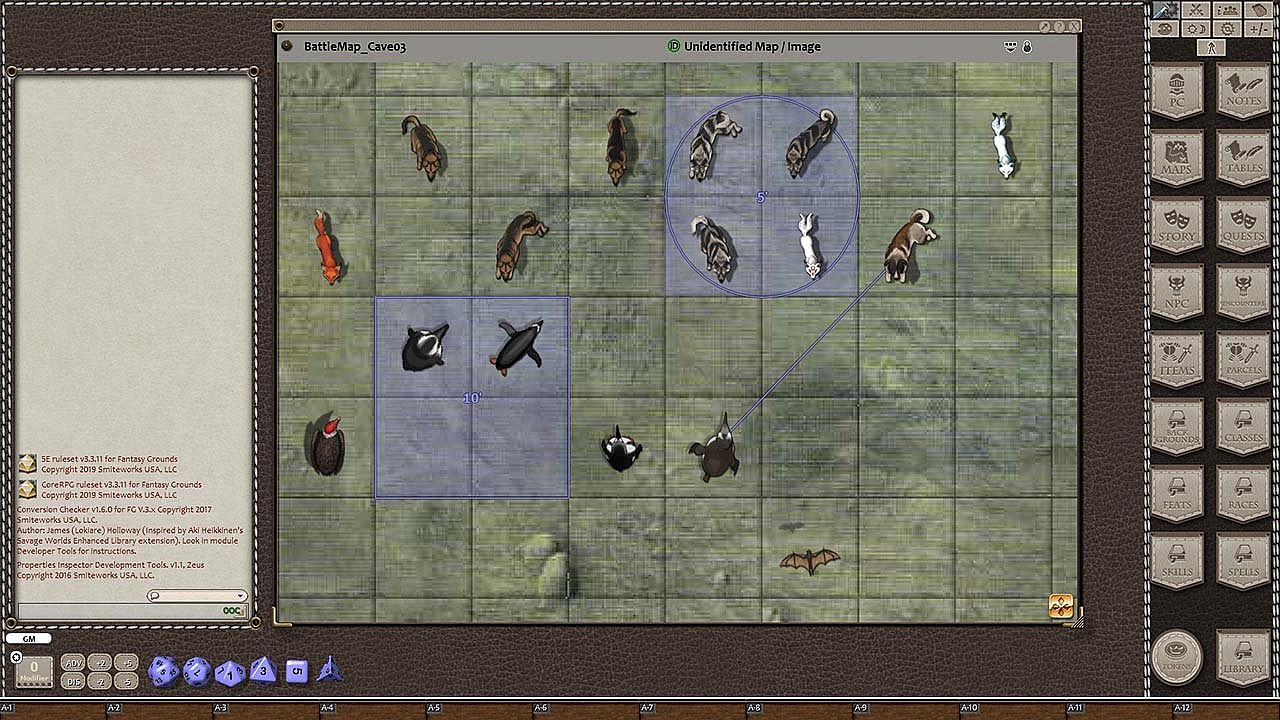Click the walking figure icon under toolbar

tap(1211, 48)
